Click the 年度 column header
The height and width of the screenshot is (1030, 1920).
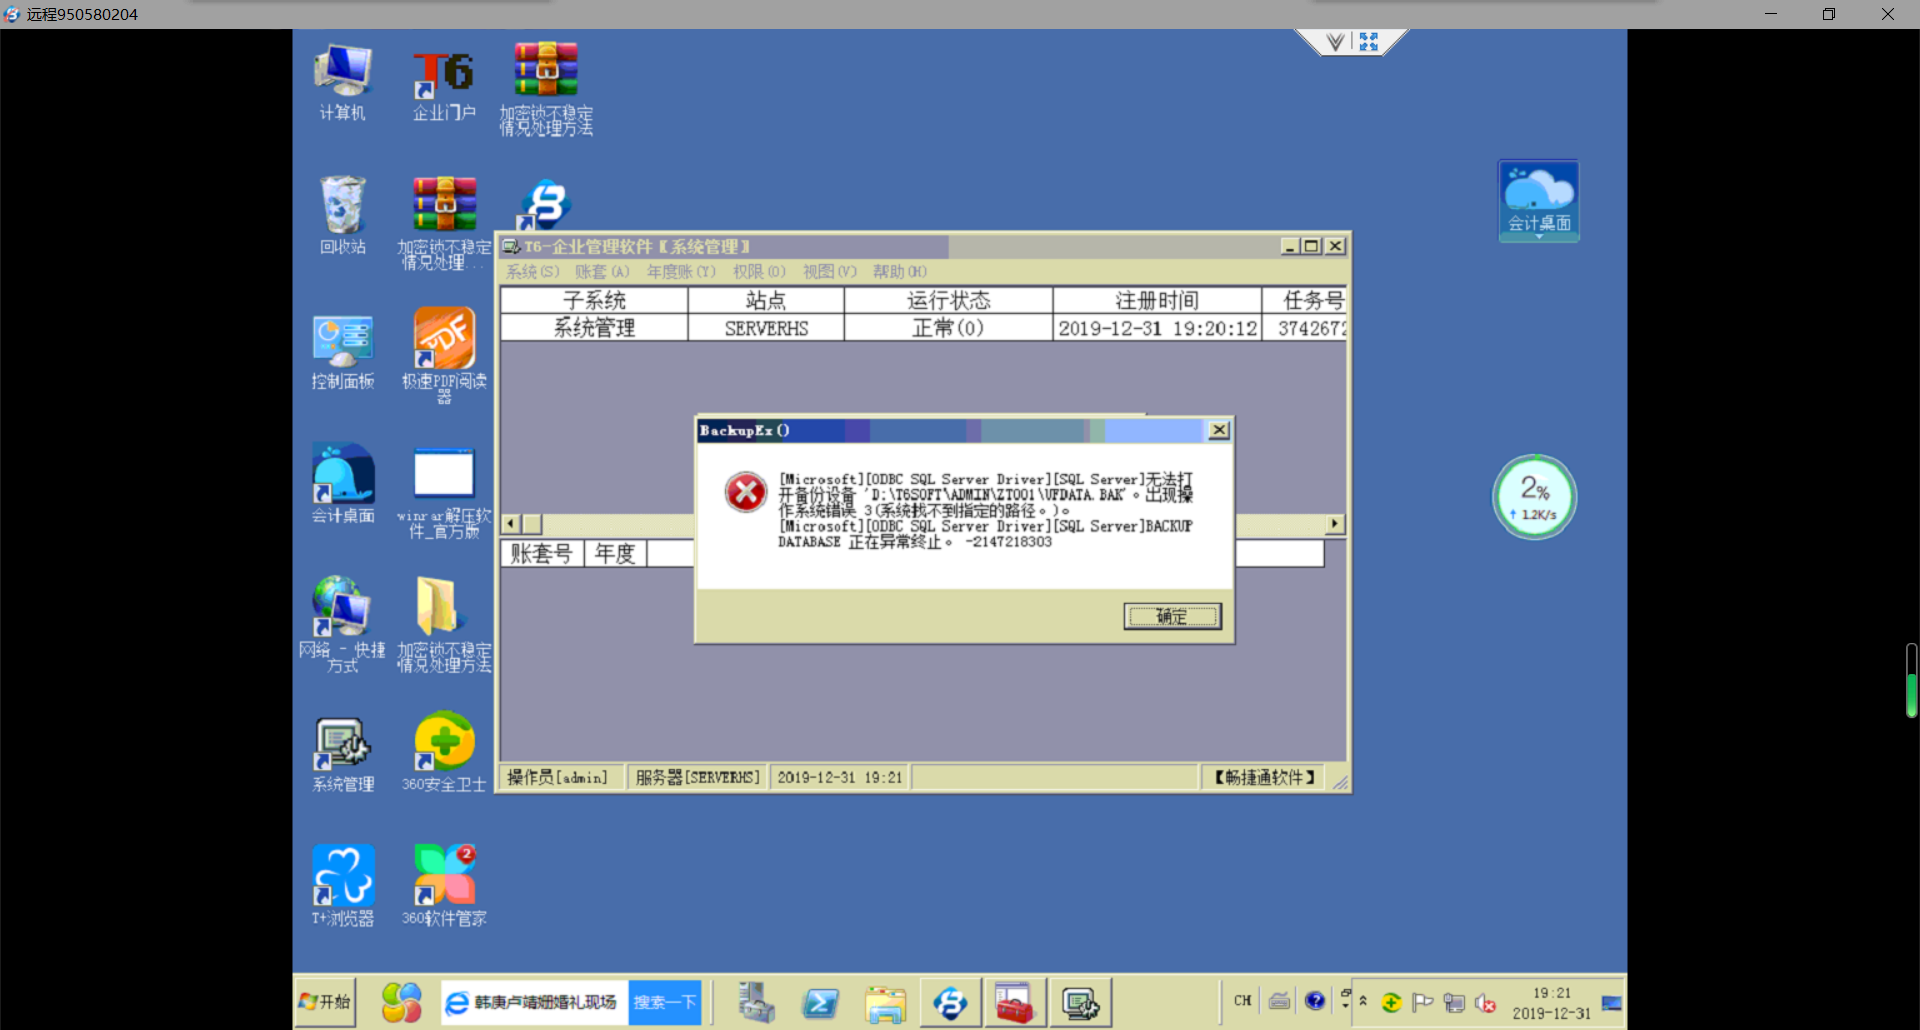click(x=615, y=554)
